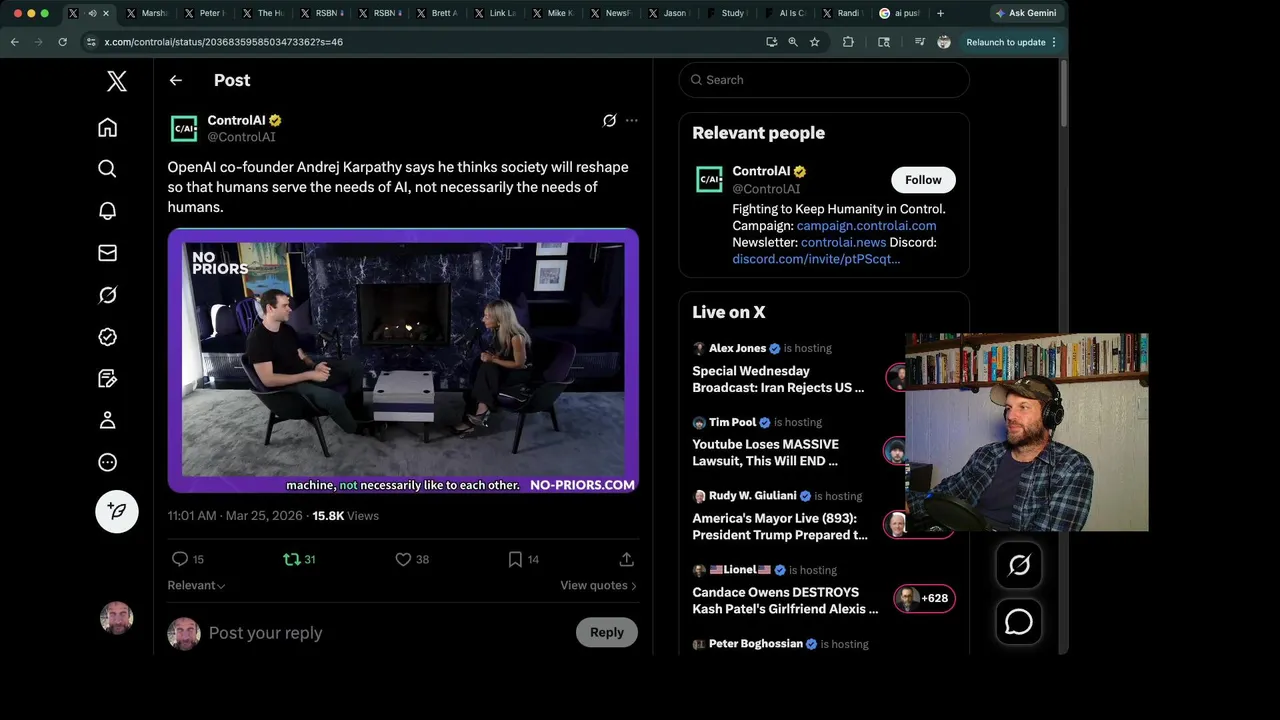This screenshot has height=720, width=1280.
Task: Open the X logo home link
Action: [x=117, y=81]
